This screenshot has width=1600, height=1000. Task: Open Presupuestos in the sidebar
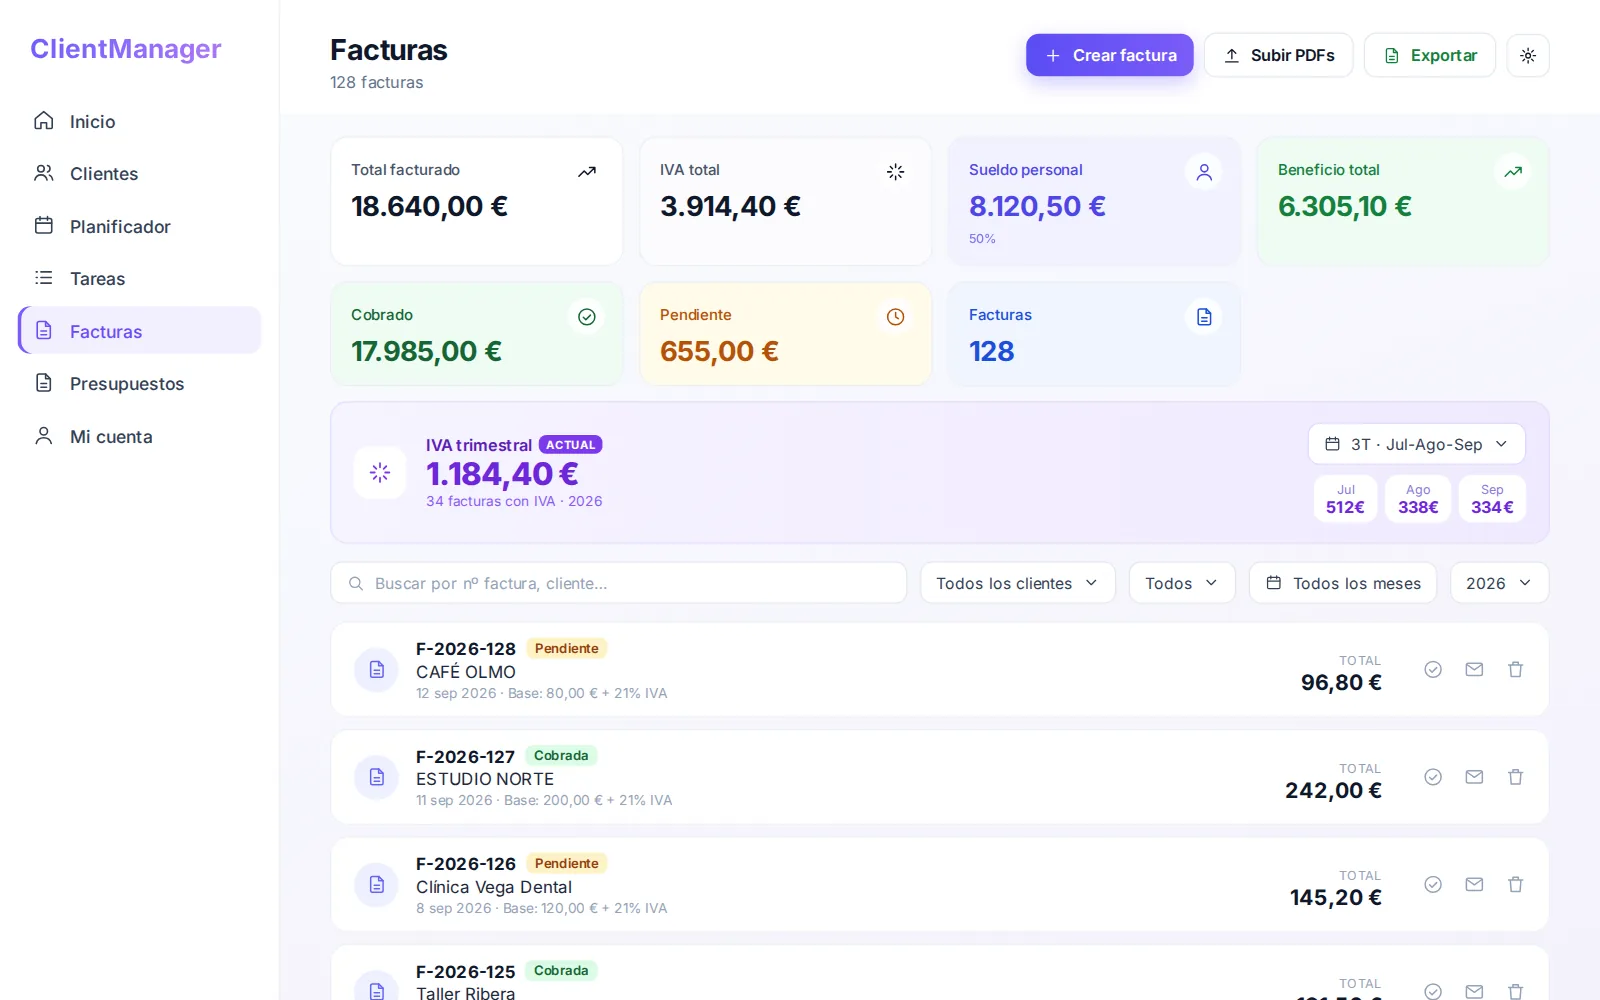point(140,384)
